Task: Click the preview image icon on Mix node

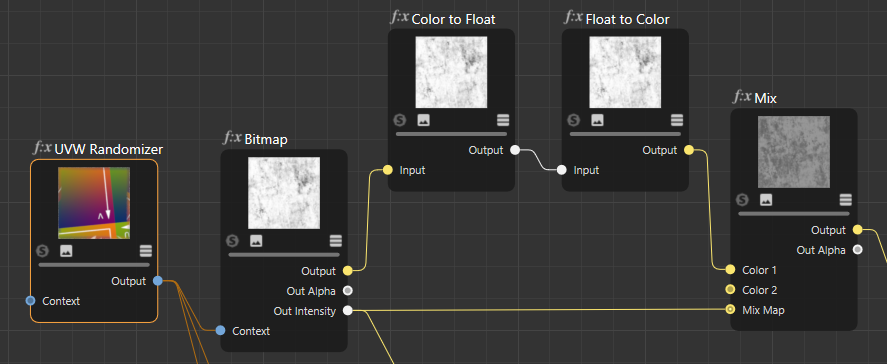Action: tap(766, 199)
